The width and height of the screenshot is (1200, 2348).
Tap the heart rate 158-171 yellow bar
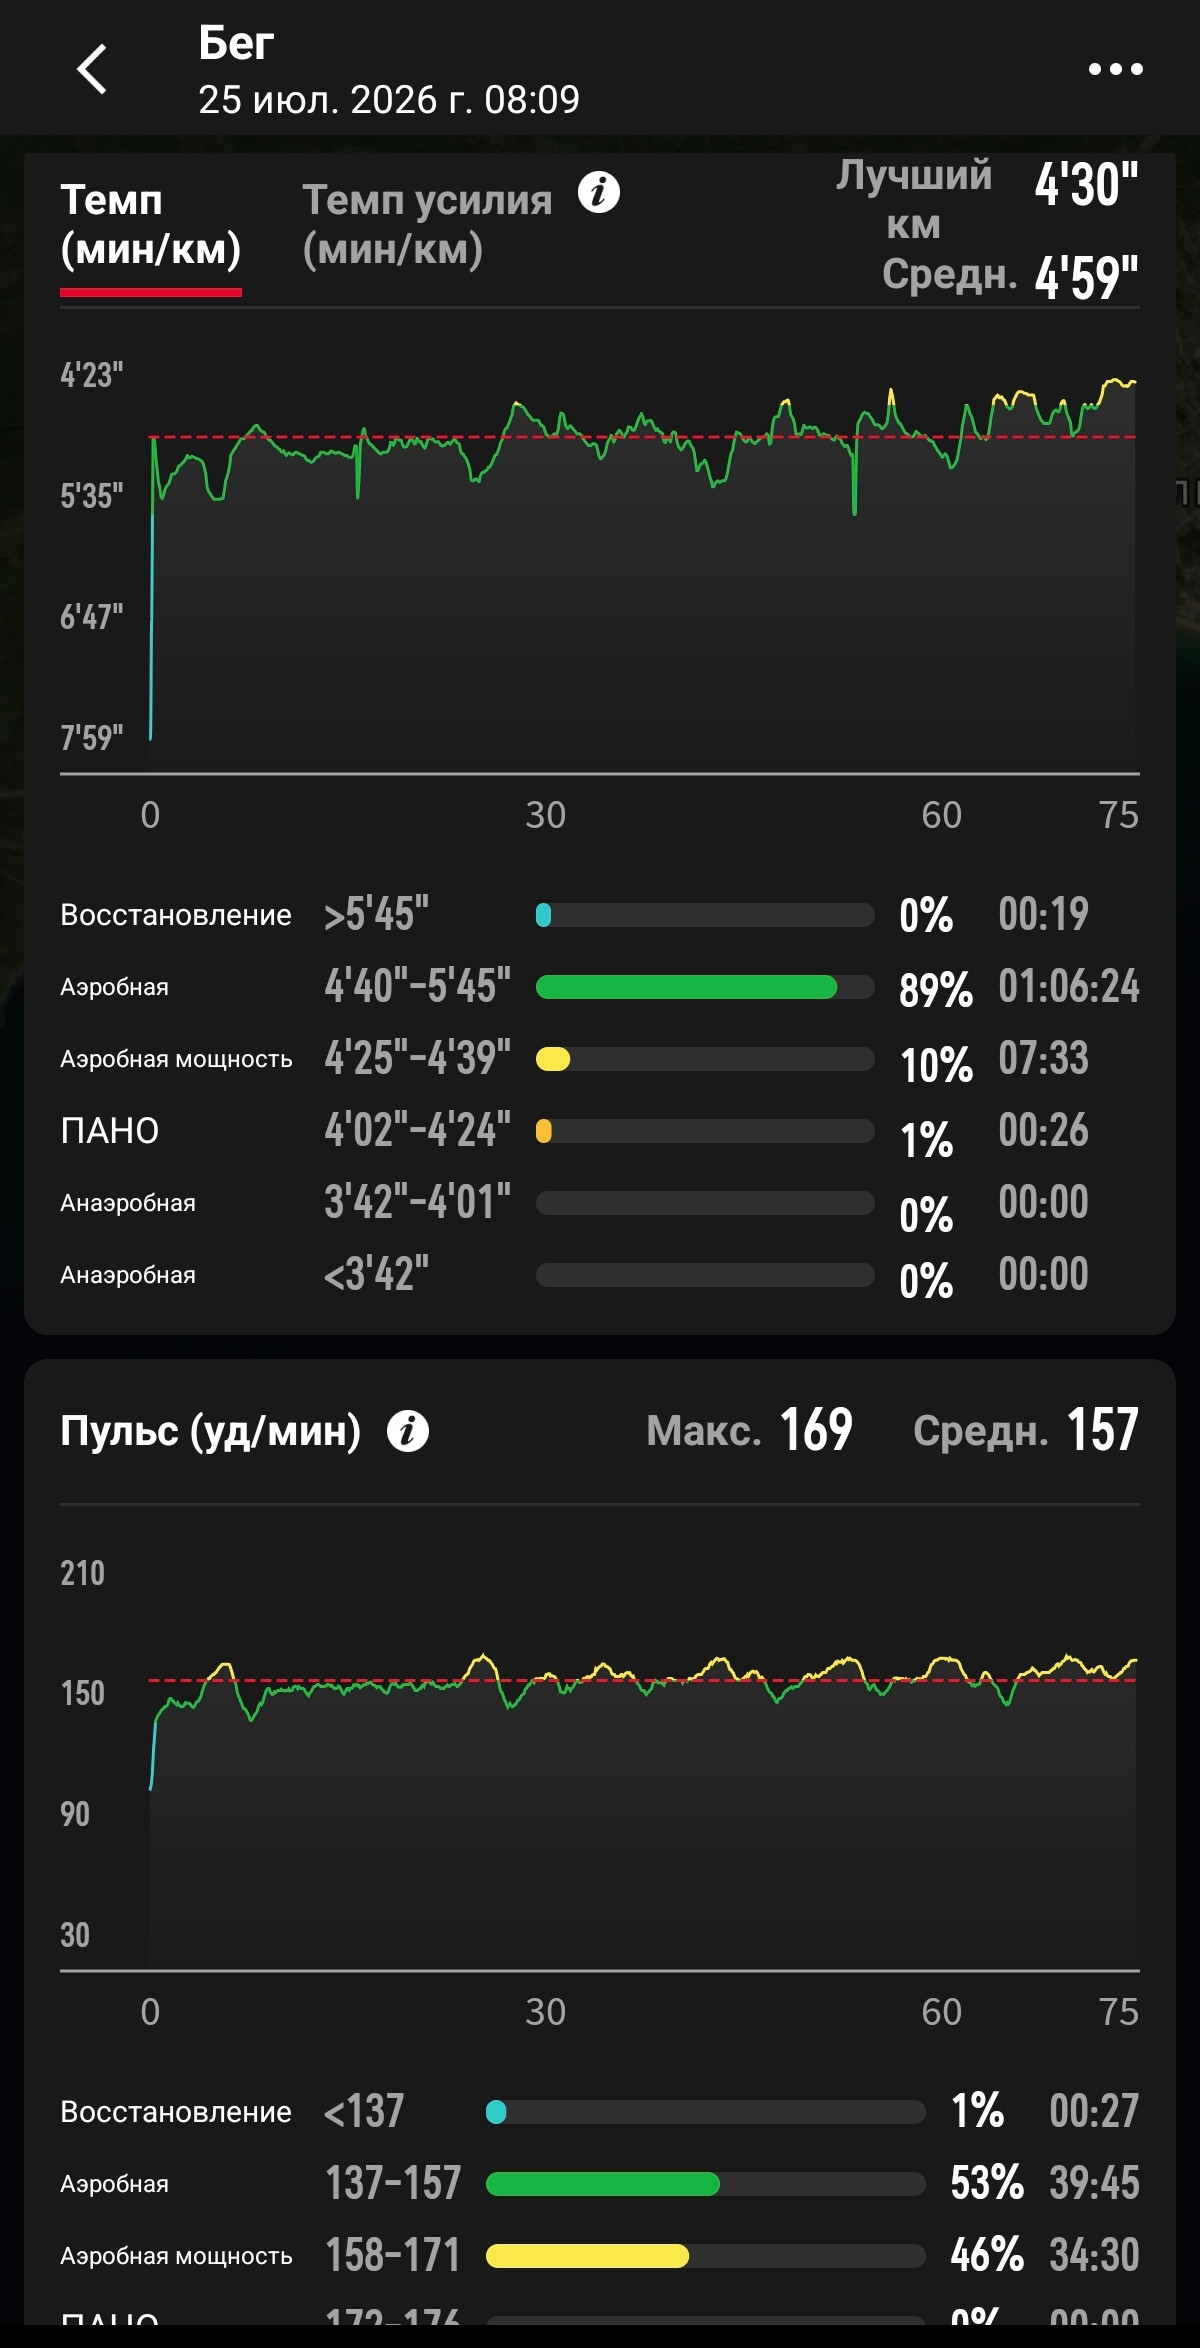(705, 2256)
